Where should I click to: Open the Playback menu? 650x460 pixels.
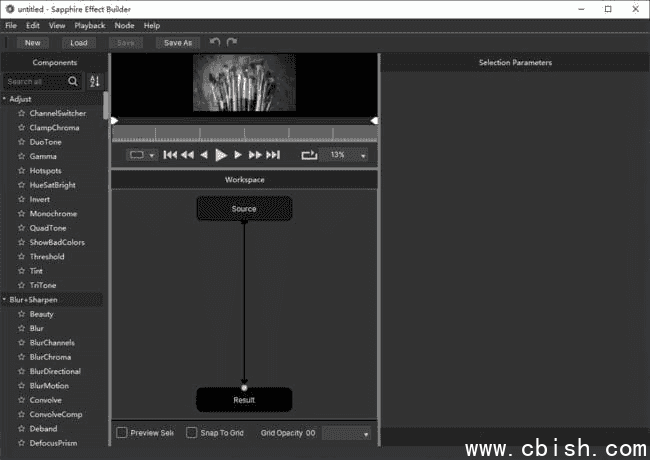pyautogui.click(x=90, y=26)
